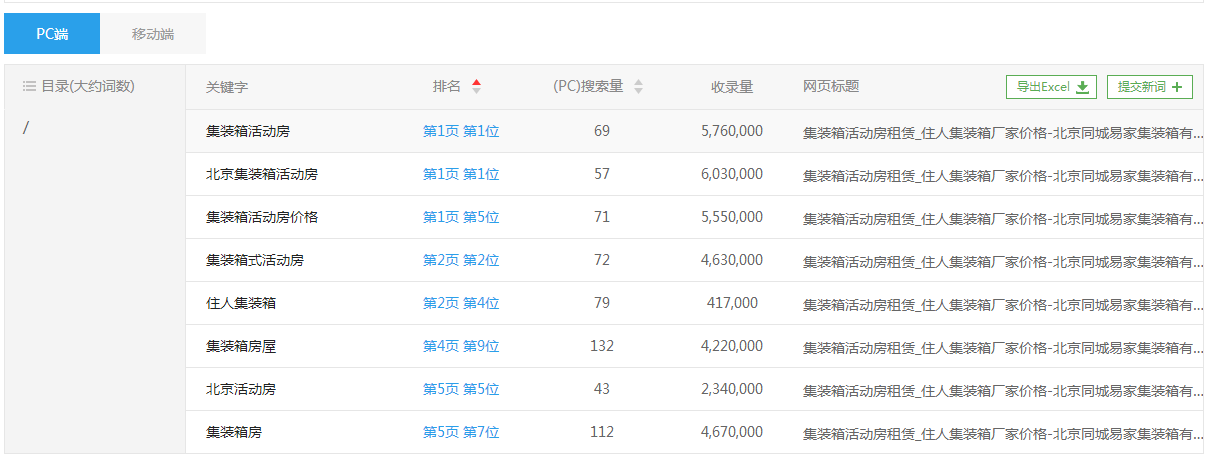Click page title in 北京活动房 row
Image resolution: width=1219 pixels, height=457 pixels.
click(1002, 390)
